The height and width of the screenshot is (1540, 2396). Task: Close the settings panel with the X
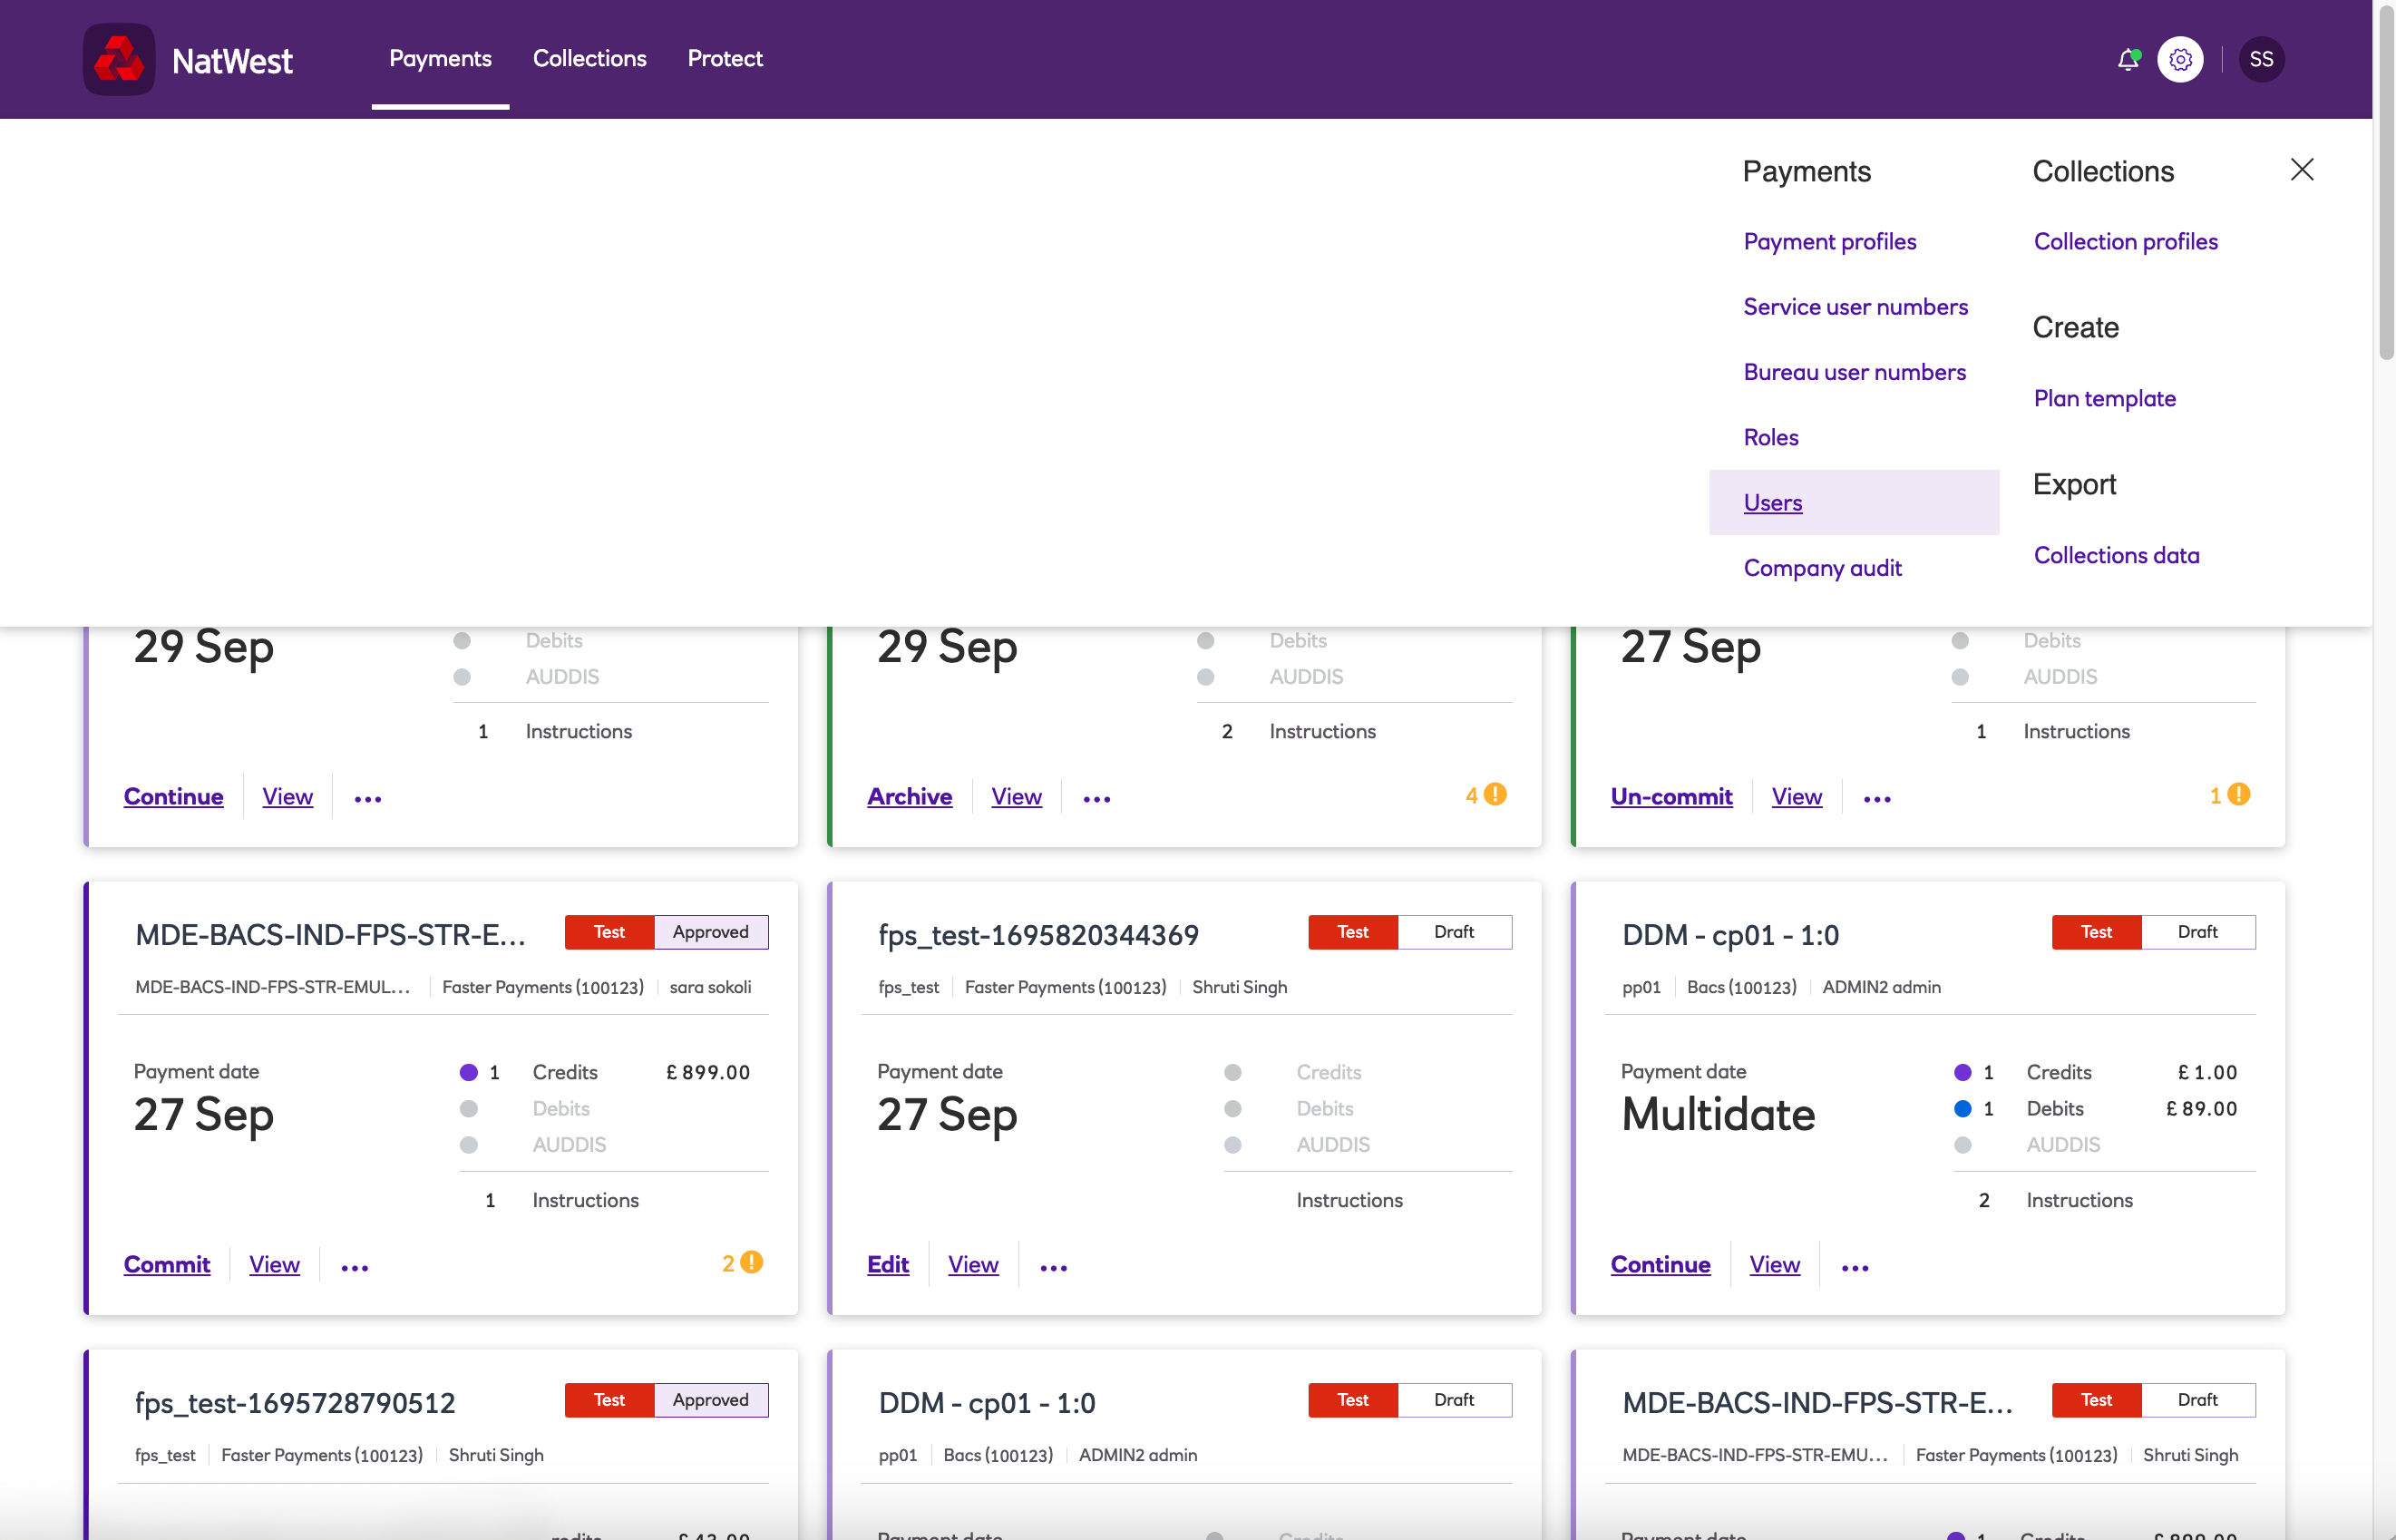pyautogui.click(x=2302, y=169)
